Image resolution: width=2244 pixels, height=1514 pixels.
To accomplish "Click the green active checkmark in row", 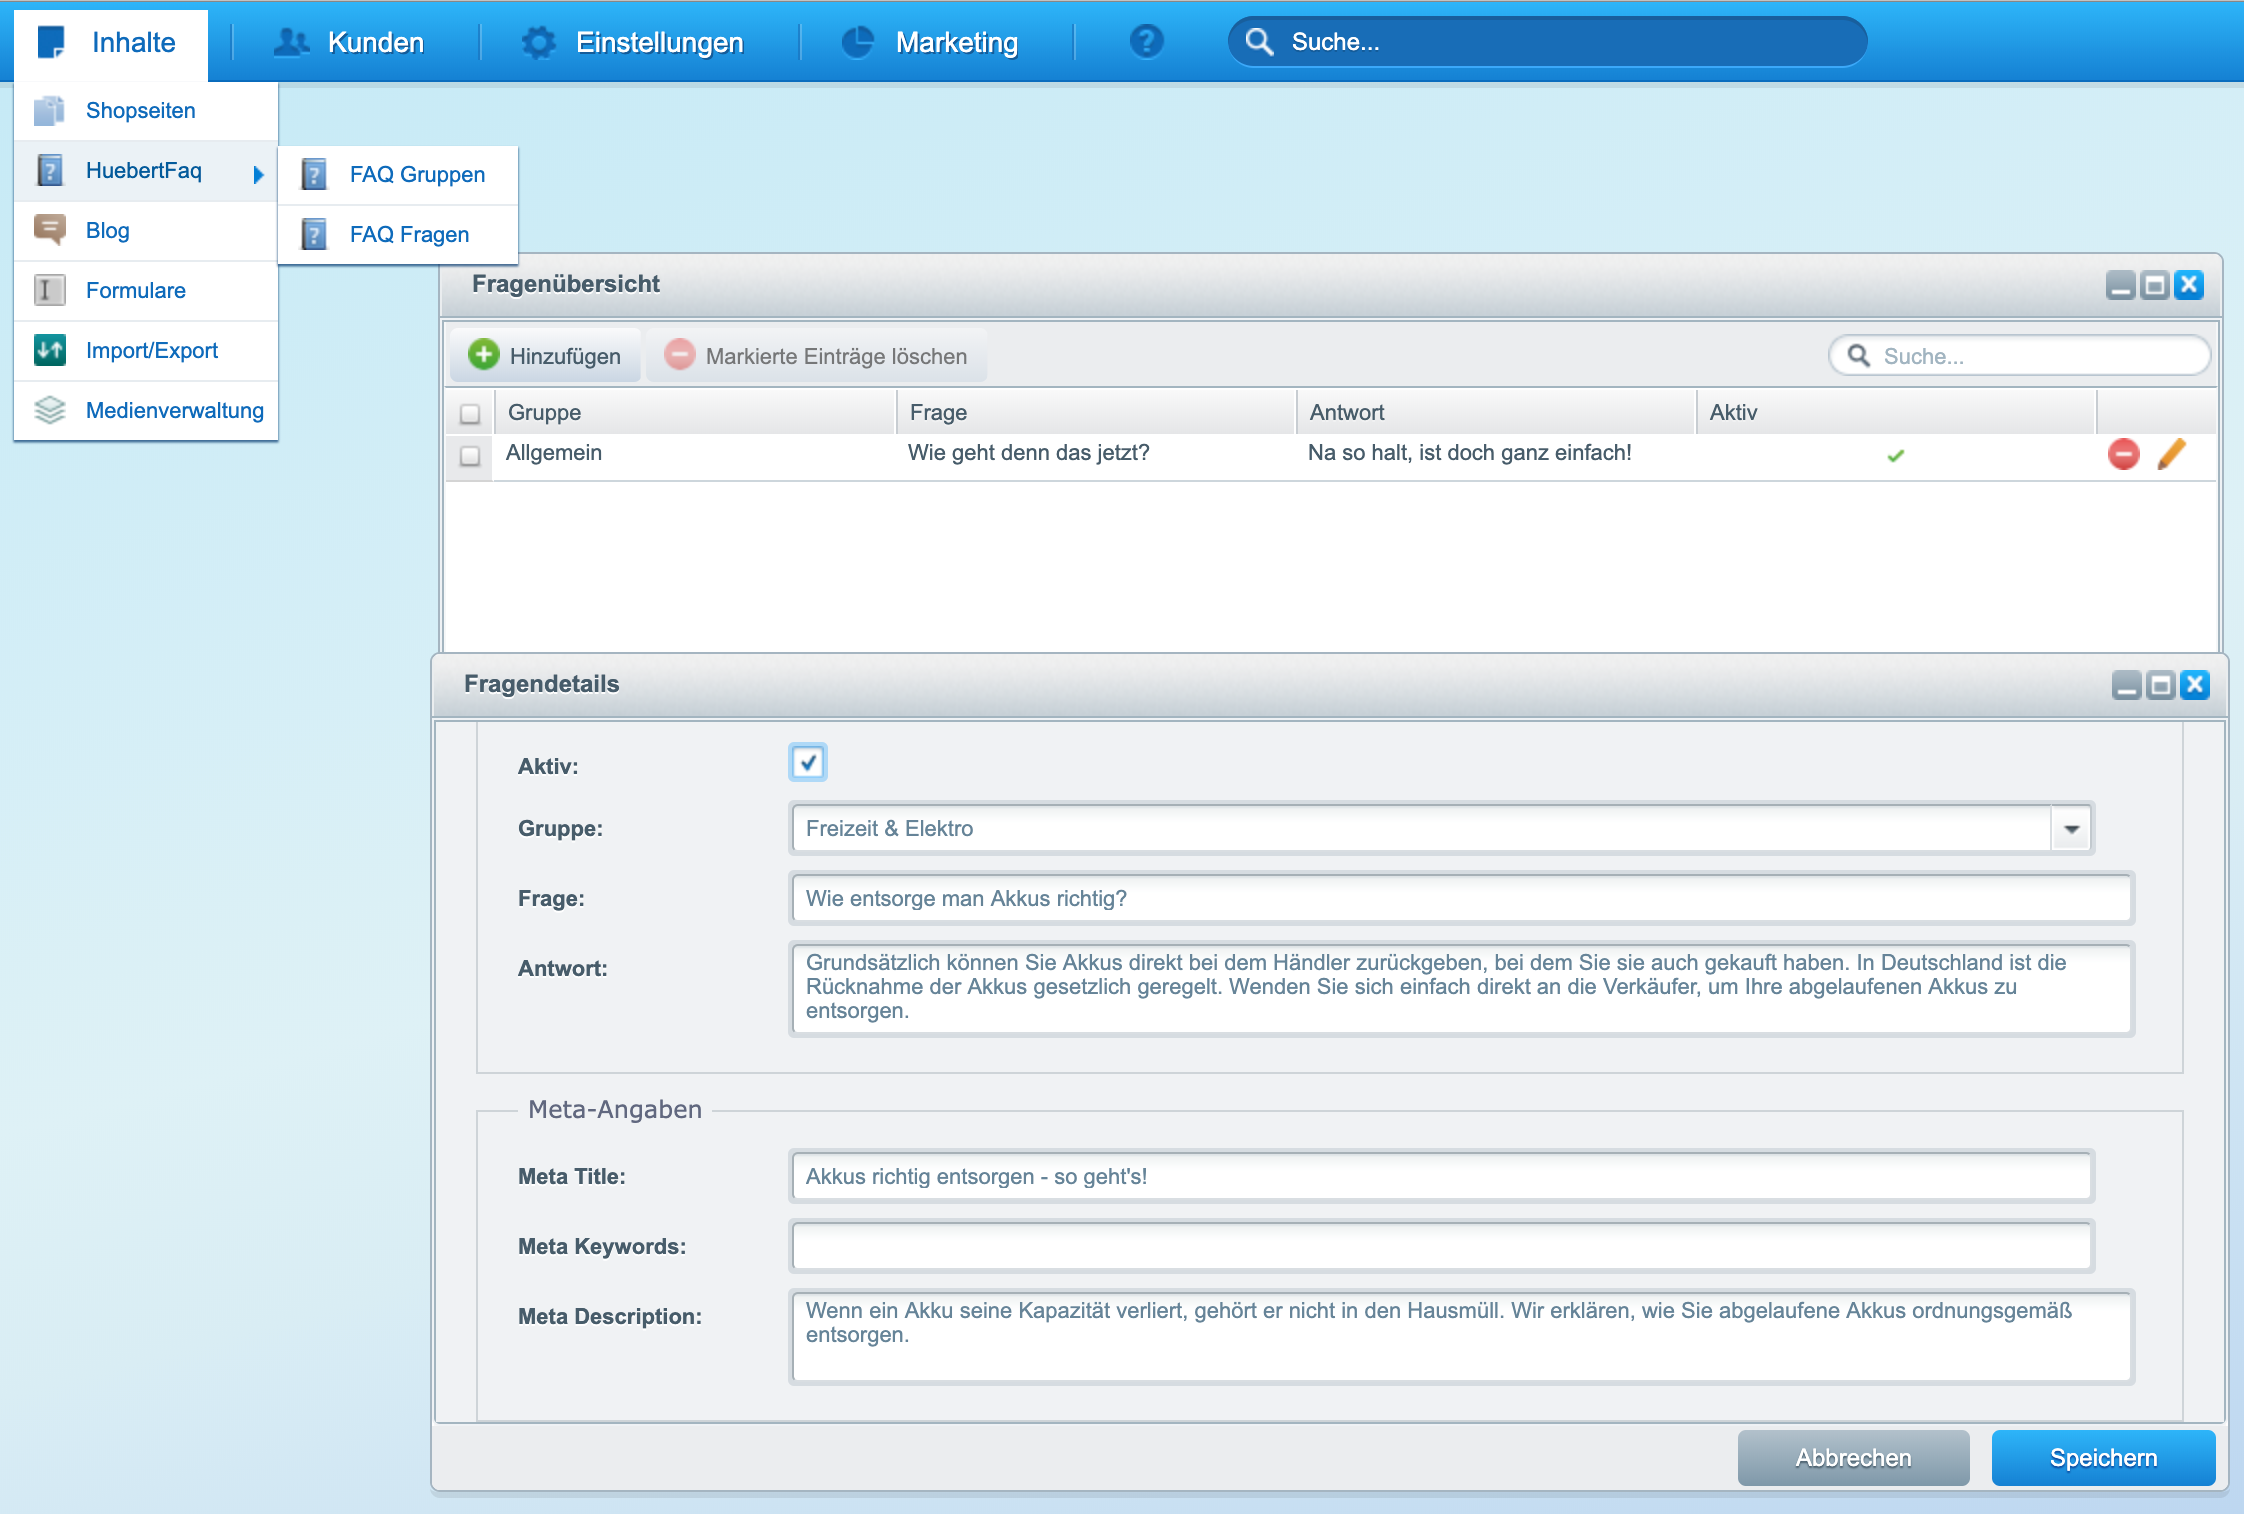I will pyautogui.click(x=1895, y=456).
